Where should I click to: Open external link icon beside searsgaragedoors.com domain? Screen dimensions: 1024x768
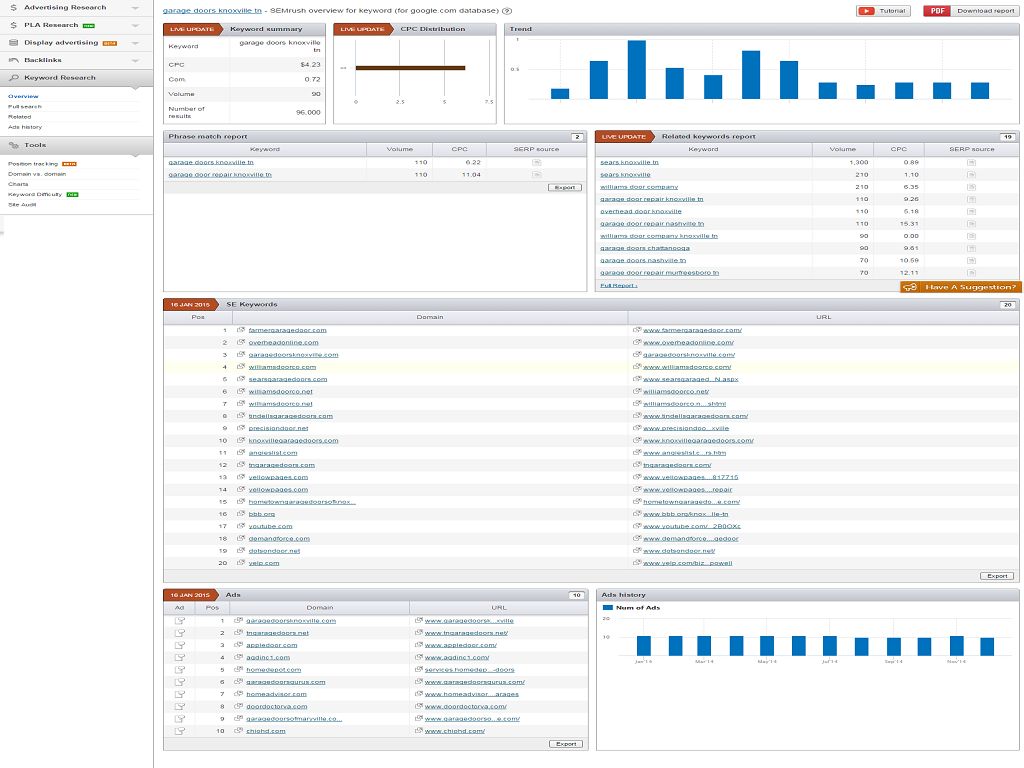click(241, 379)
